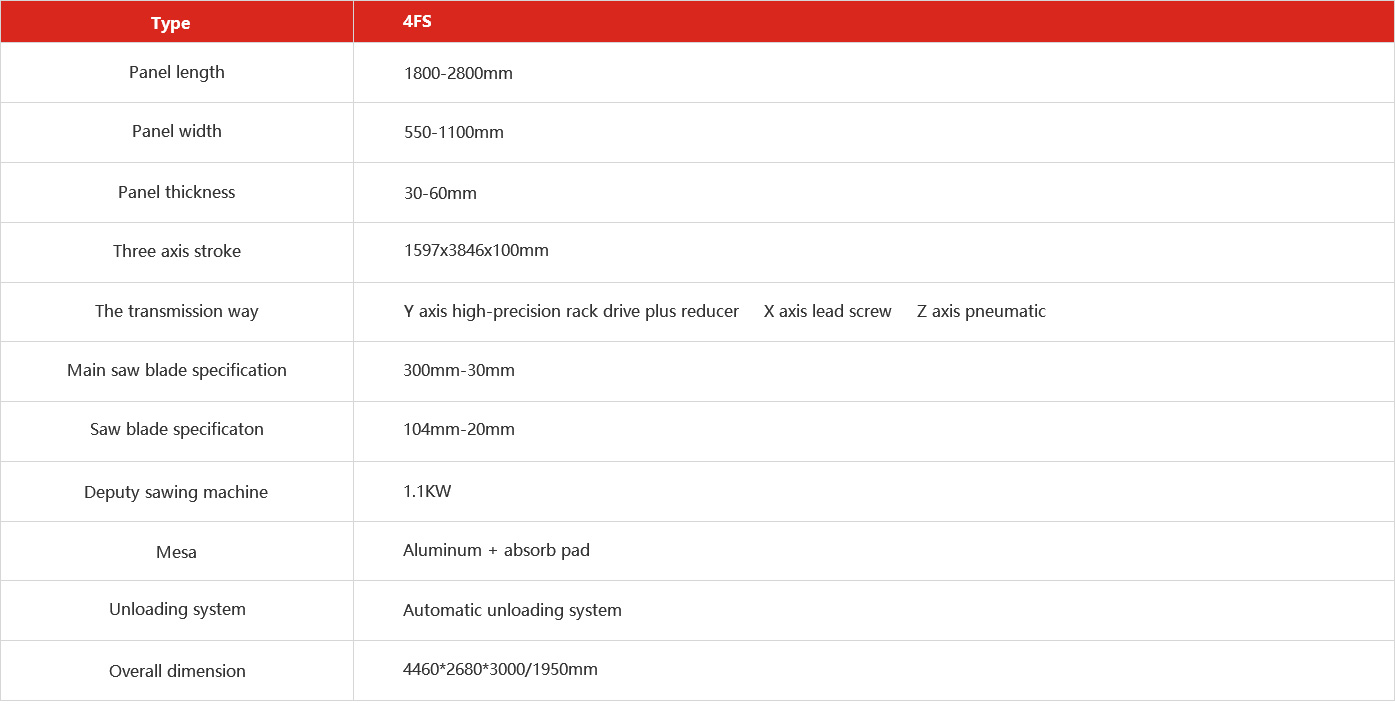Click the 'Panel thickness' row label
Screen dimensions: 1395x710
click(177, 192)
